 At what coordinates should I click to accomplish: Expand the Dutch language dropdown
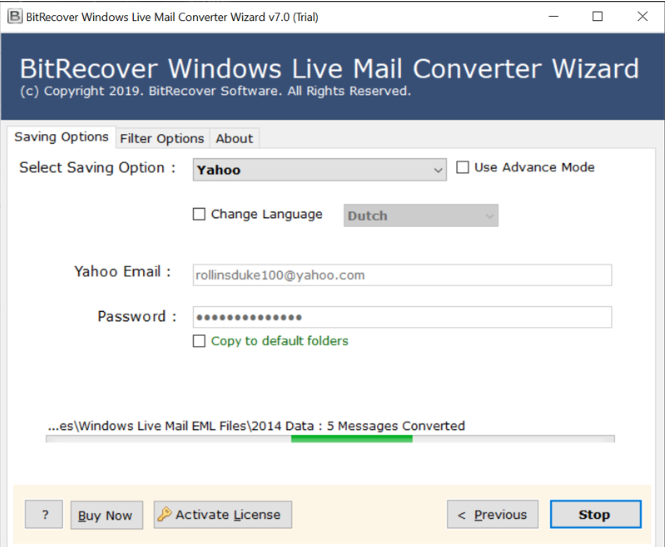(x=420, y=216)
